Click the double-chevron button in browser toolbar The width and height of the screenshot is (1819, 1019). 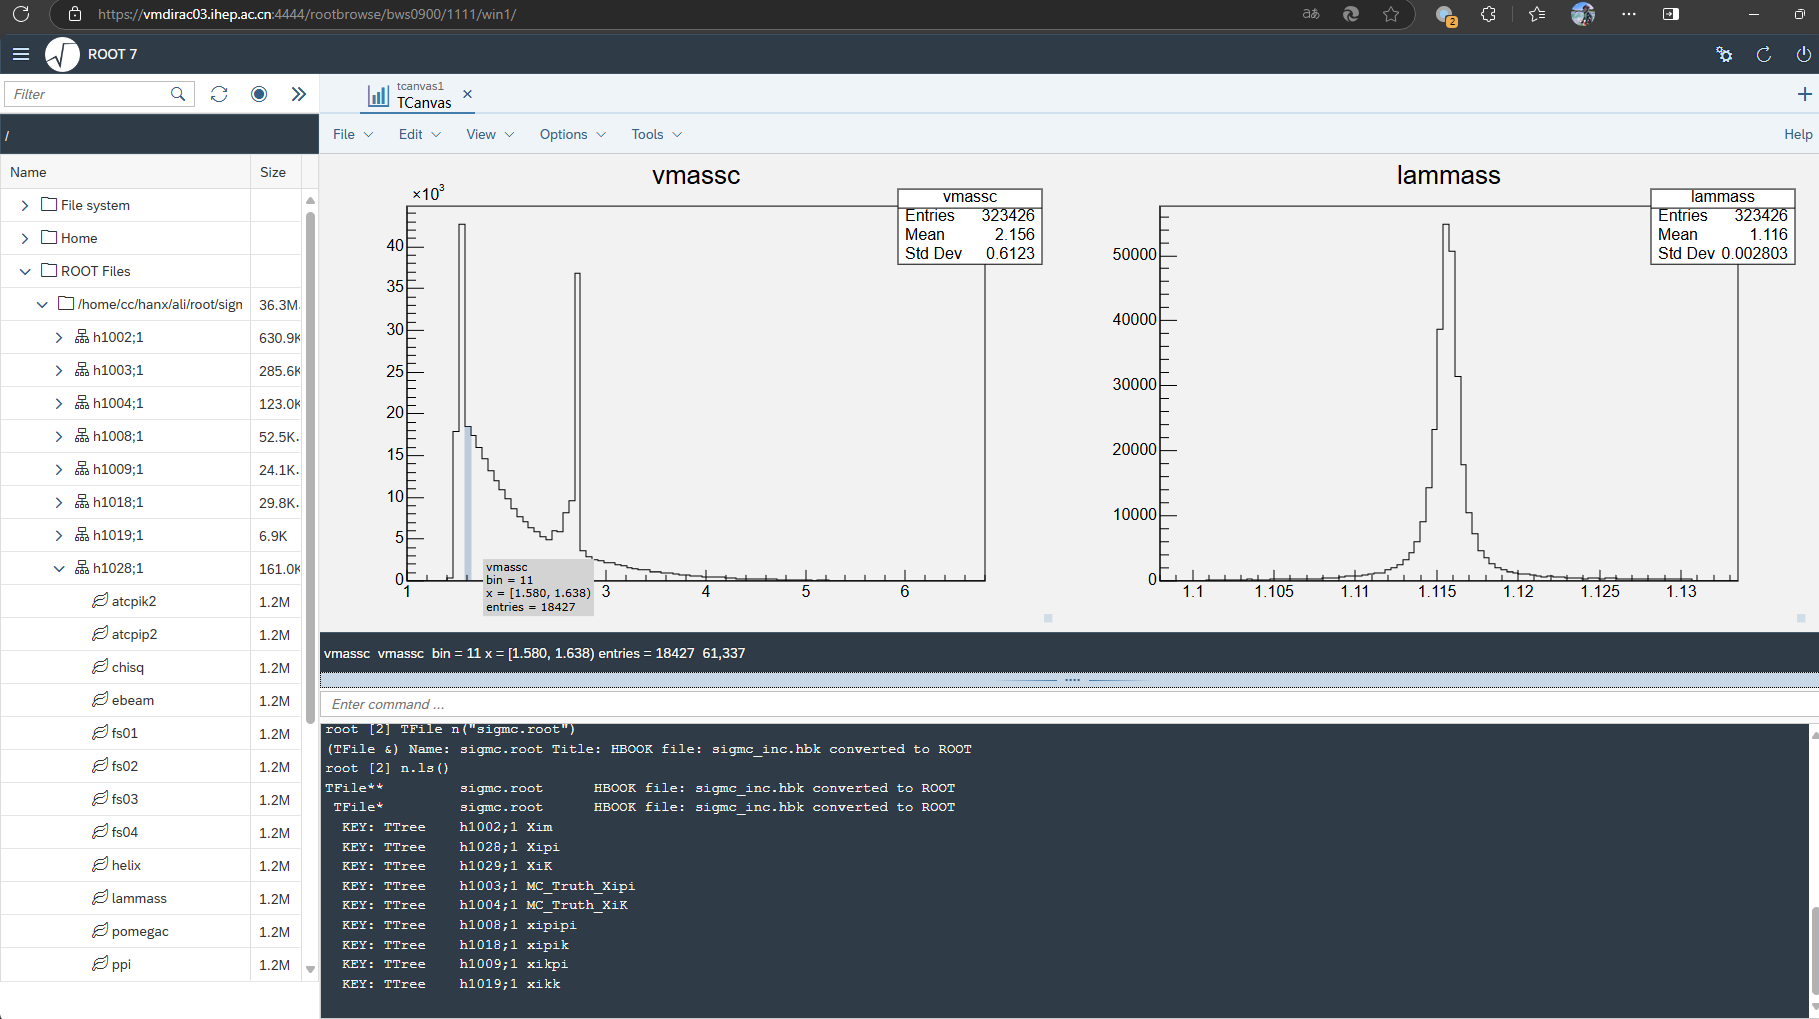click(298, 94)
